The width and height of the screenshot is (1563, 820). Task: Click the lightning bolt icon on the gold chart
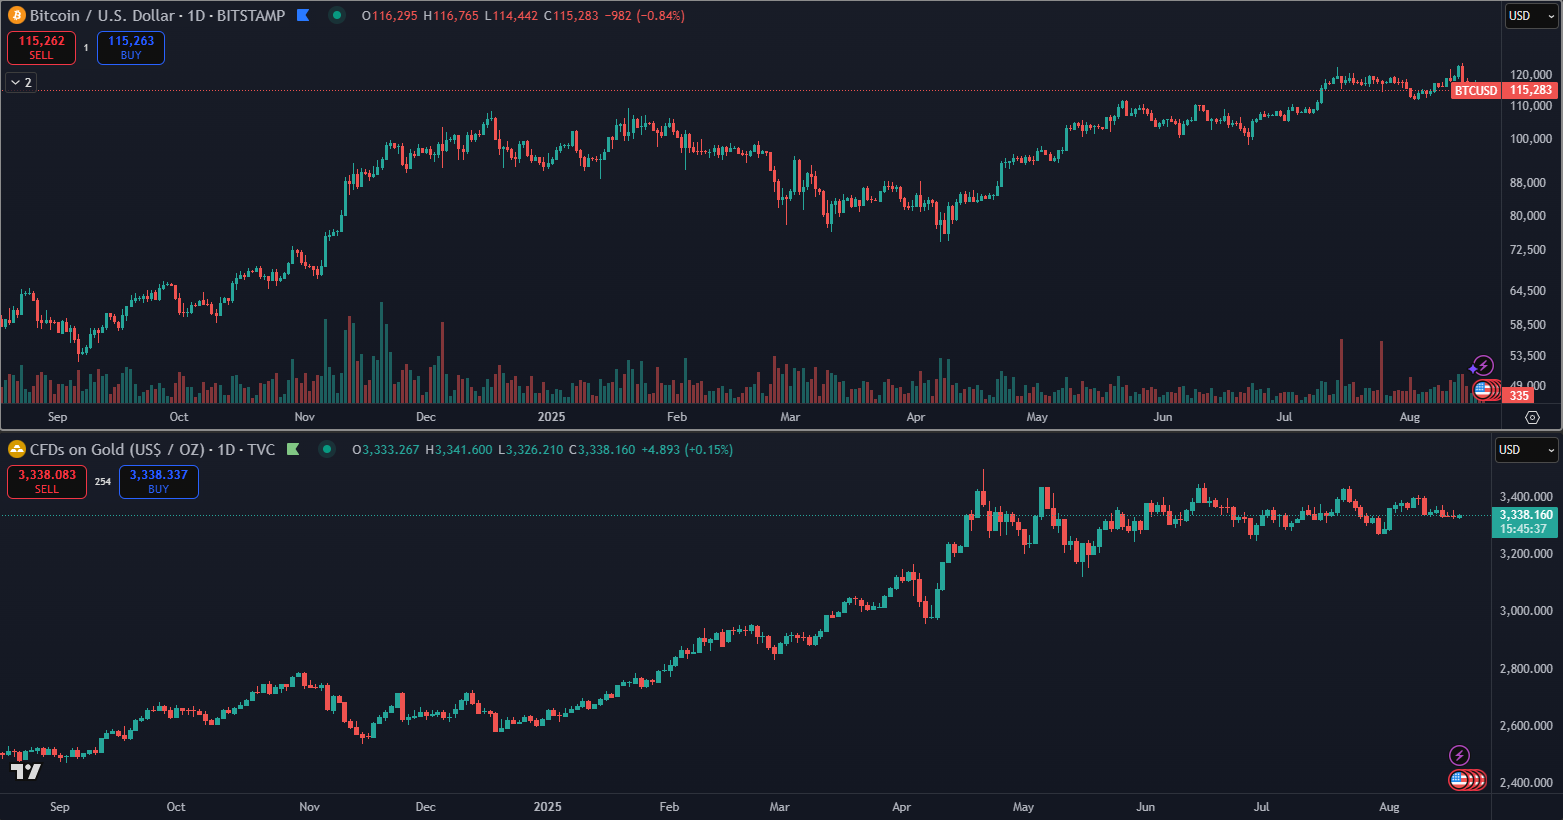point(1460,755)
